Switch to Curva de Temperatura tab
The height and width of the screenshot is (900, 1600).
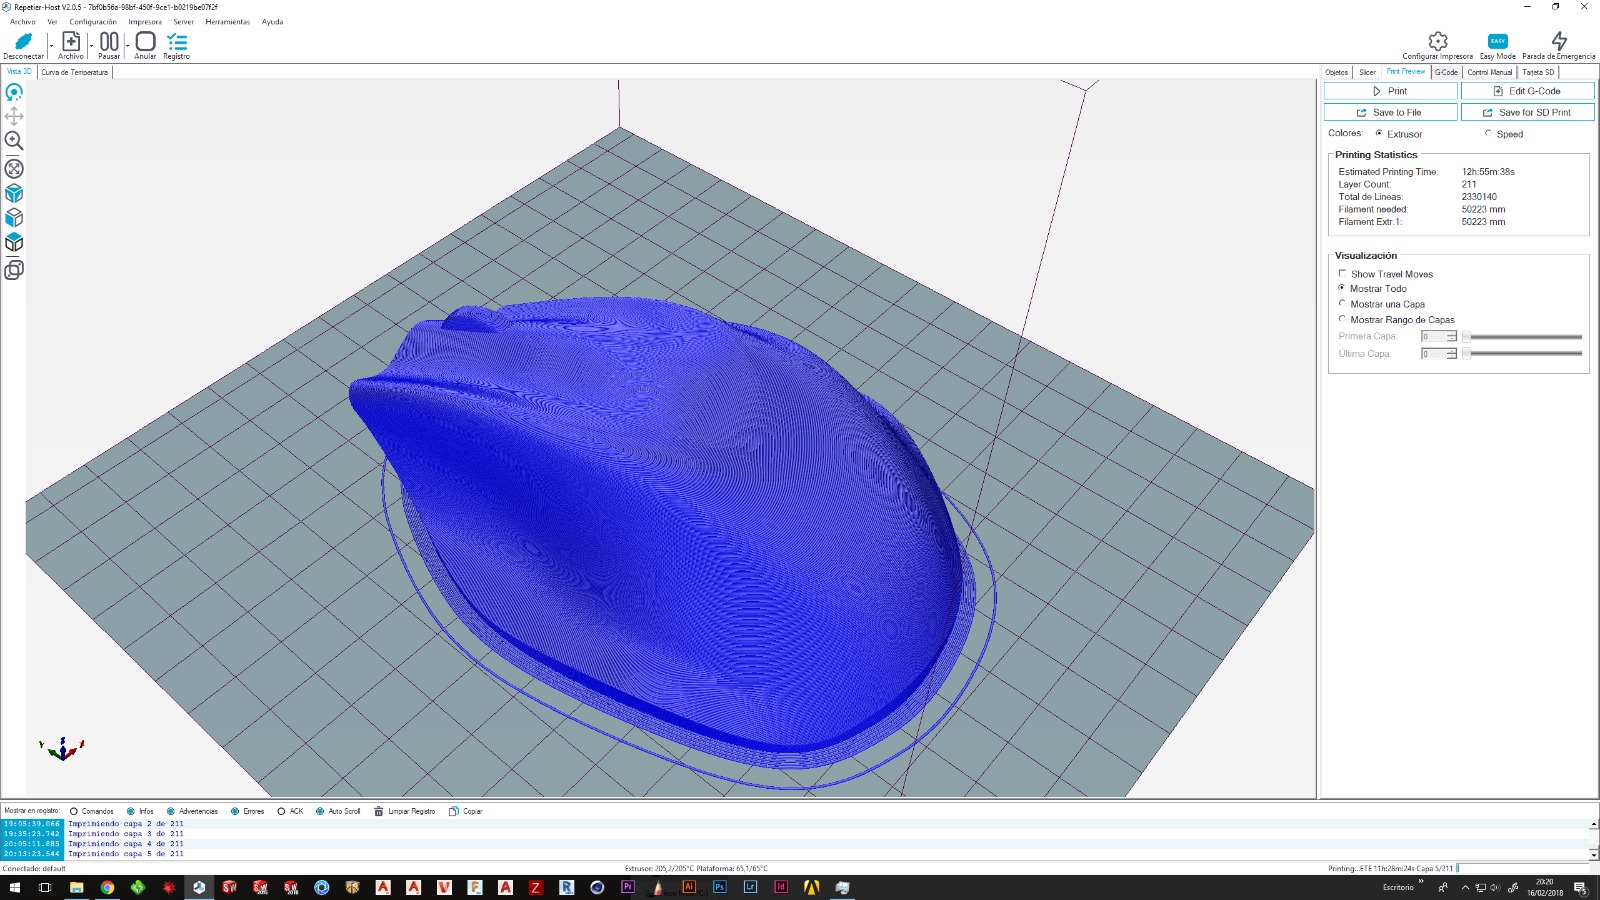[75, 72]
